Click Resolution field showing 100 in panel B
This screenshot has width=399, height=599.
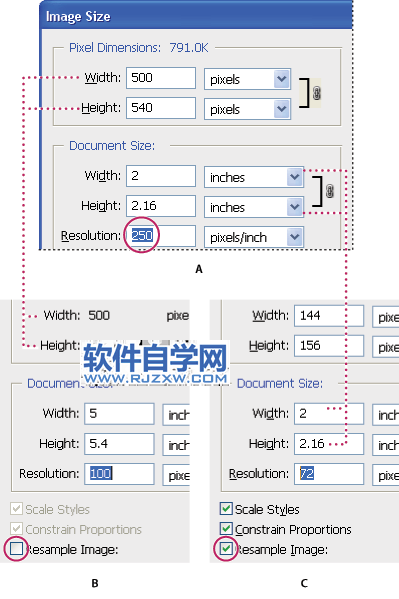tap(119, 474)
